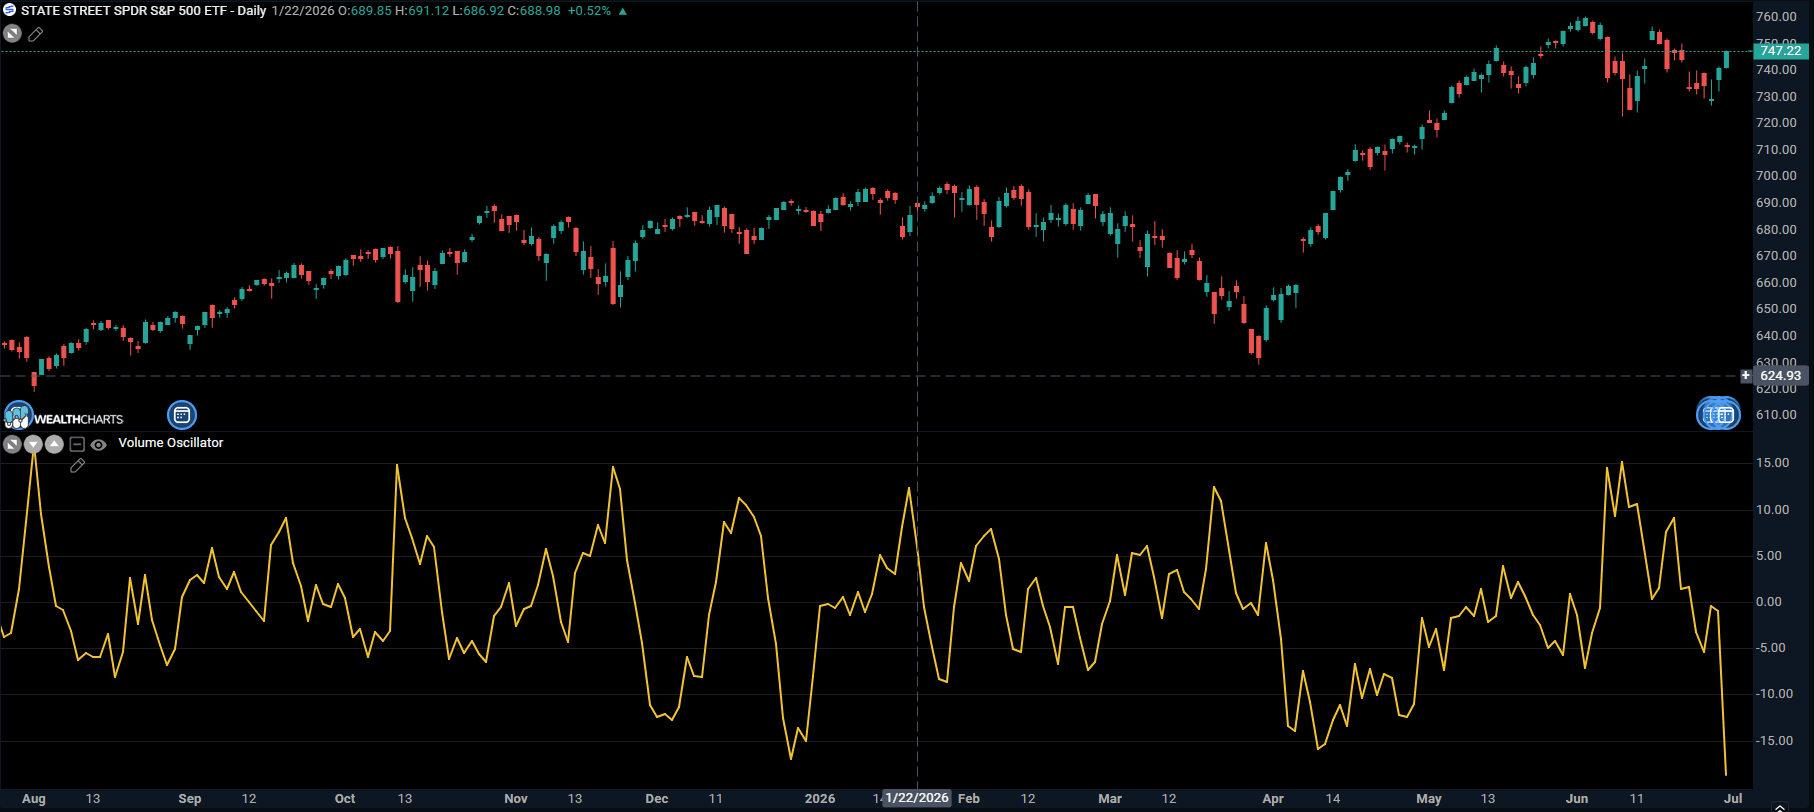Move Volume Oscillator pane up
Image resolution: width=1814 pixels, height=812 pixels.
point(54,444)
